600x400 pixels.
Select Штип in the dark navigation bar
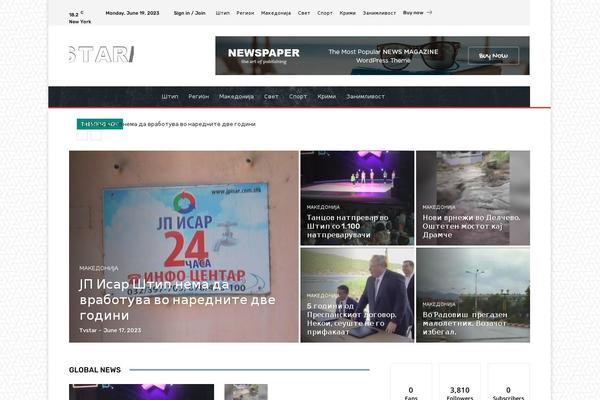(x=170, y=97)
